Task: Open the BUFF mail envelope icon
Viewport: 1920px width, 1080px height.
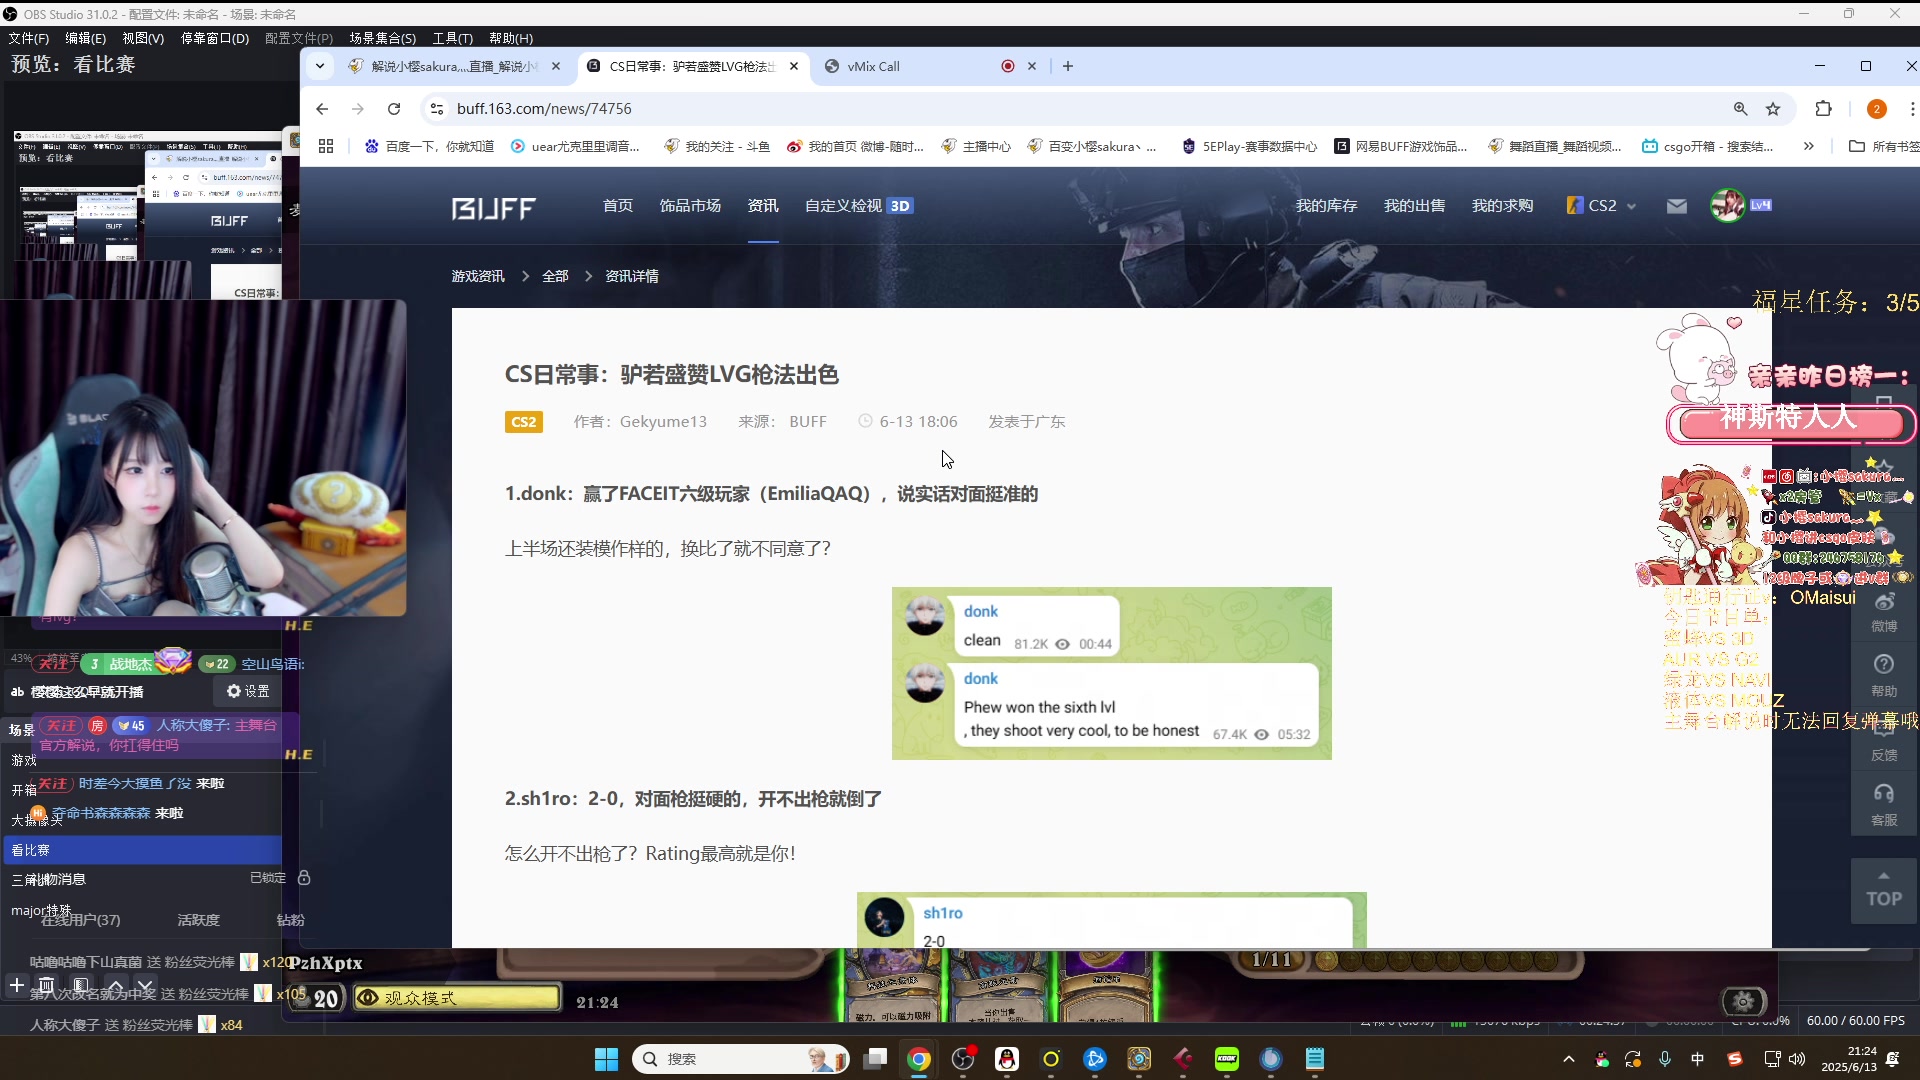Action: point(1677,206)
